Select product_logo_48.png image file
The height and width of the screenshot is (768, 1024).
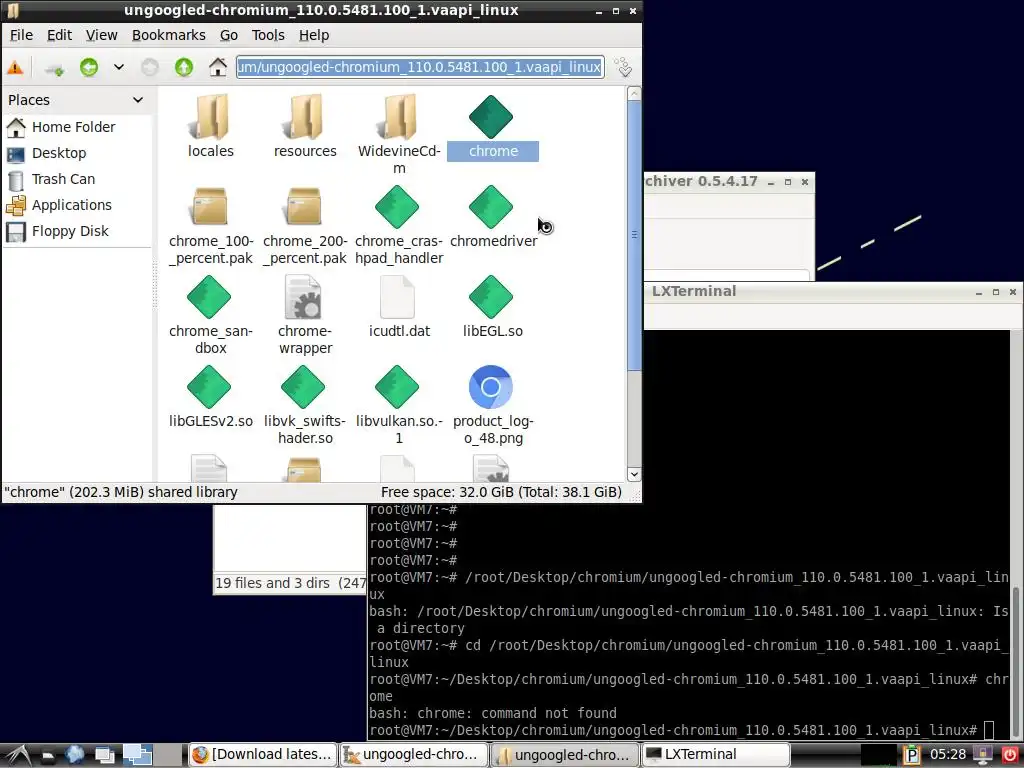[x=493, y=406]
